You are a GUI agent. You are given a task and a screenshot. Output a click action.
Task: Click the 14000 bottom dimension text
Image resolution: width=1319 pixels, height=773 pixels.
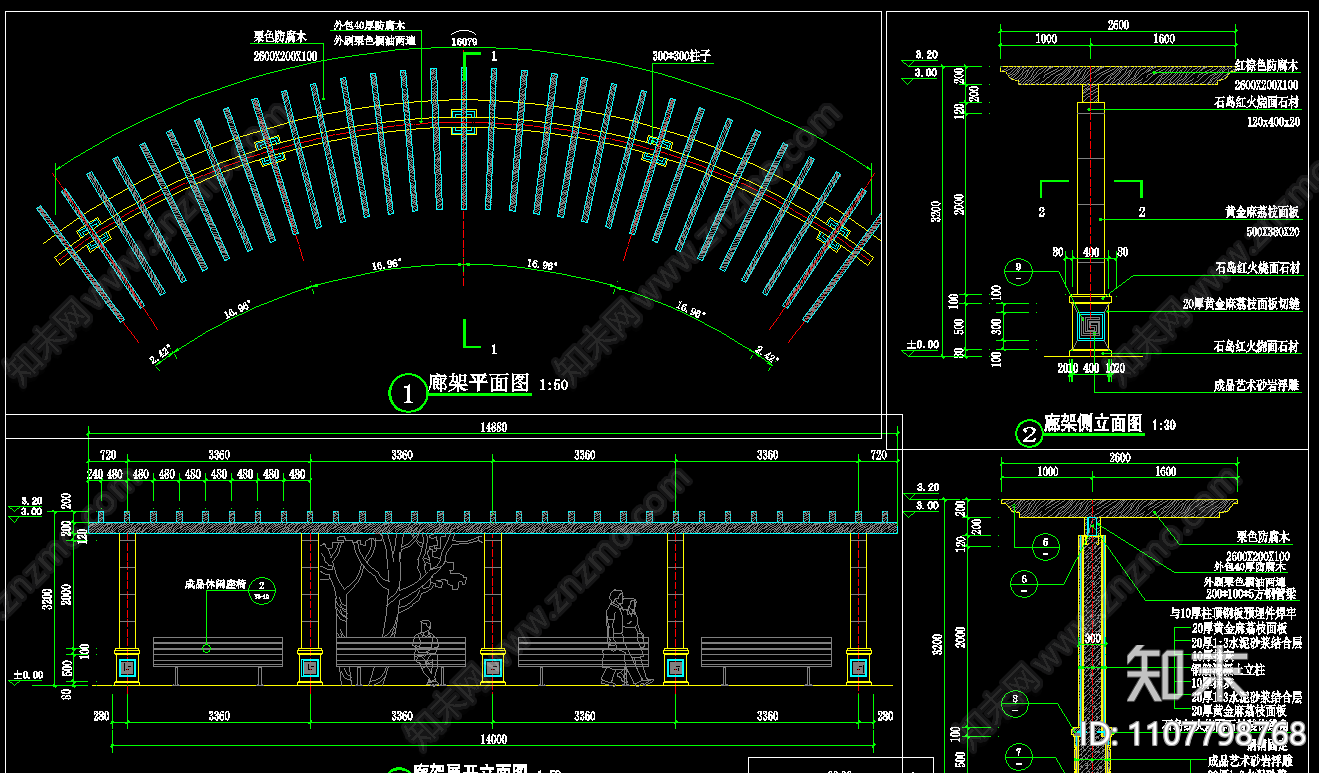coord(493,740)
